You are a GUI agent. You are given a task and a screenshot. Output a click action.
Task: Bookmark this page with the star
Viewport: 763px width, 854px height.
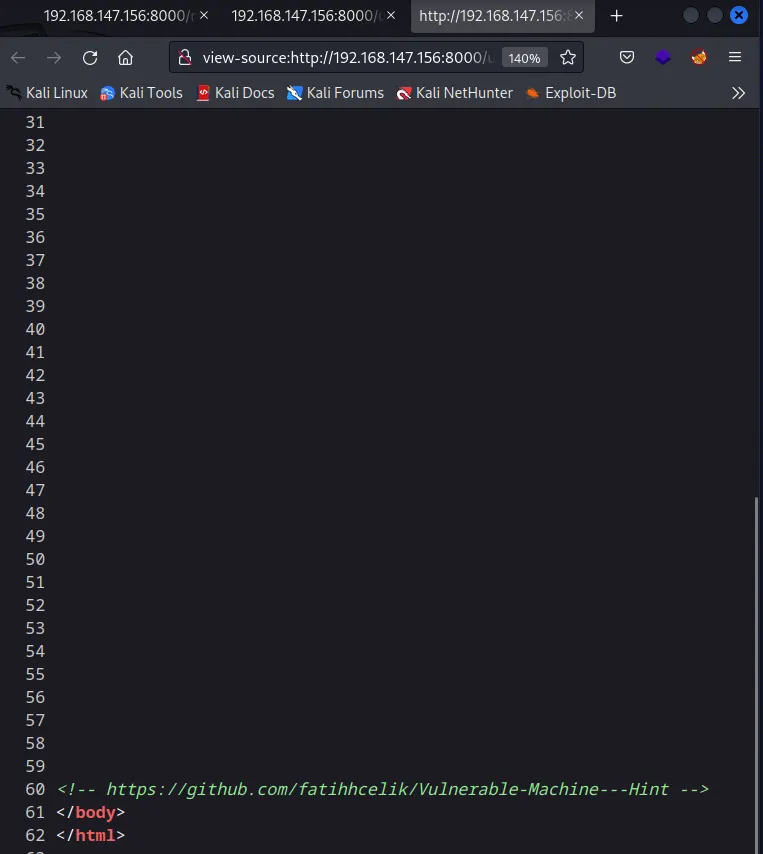coord(568,57)
